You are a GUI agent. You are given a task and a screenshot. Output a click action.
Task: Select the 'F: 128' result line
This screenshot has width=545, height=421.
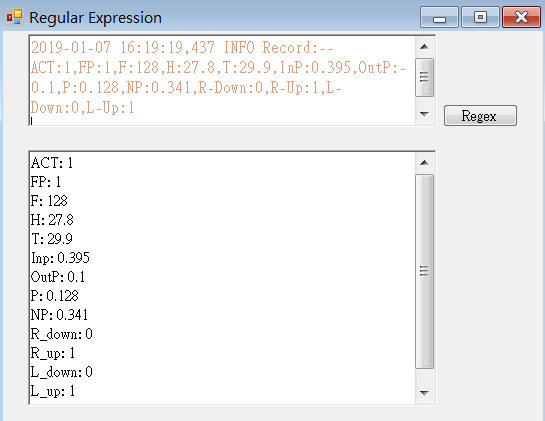[49, 201]
